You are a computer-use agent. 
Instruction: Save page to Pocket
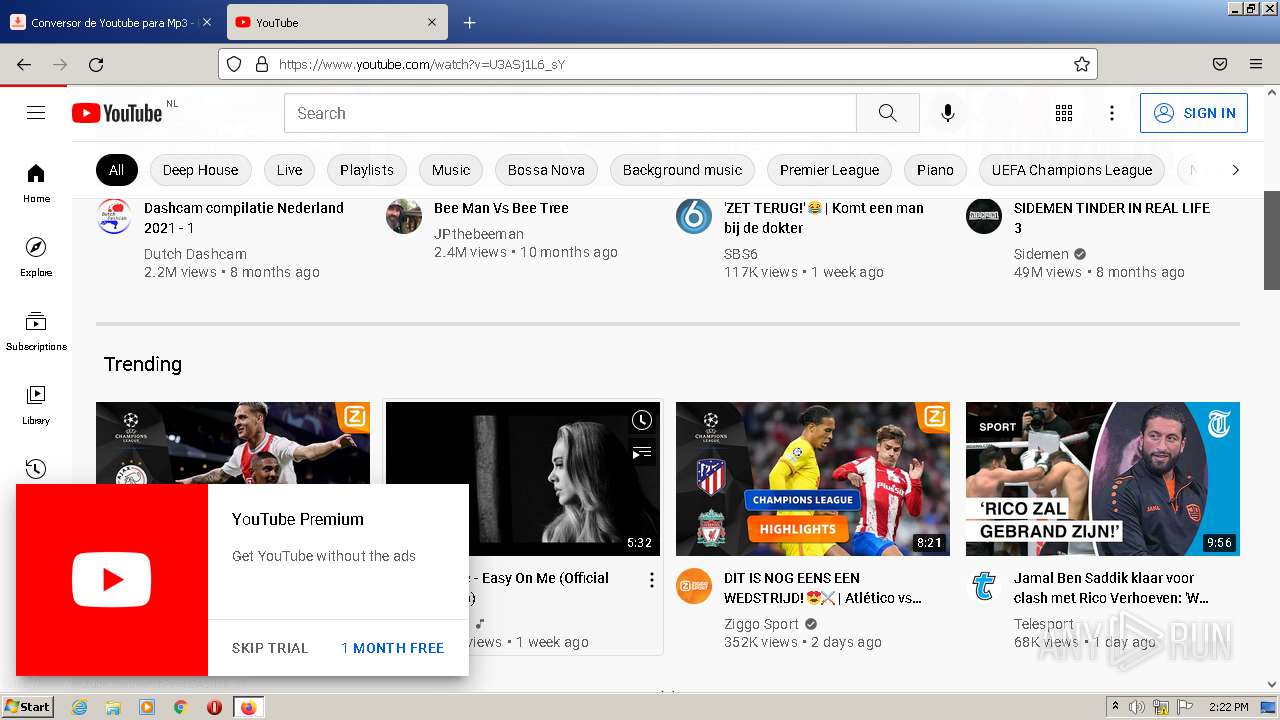click(x=1220, y=64)
